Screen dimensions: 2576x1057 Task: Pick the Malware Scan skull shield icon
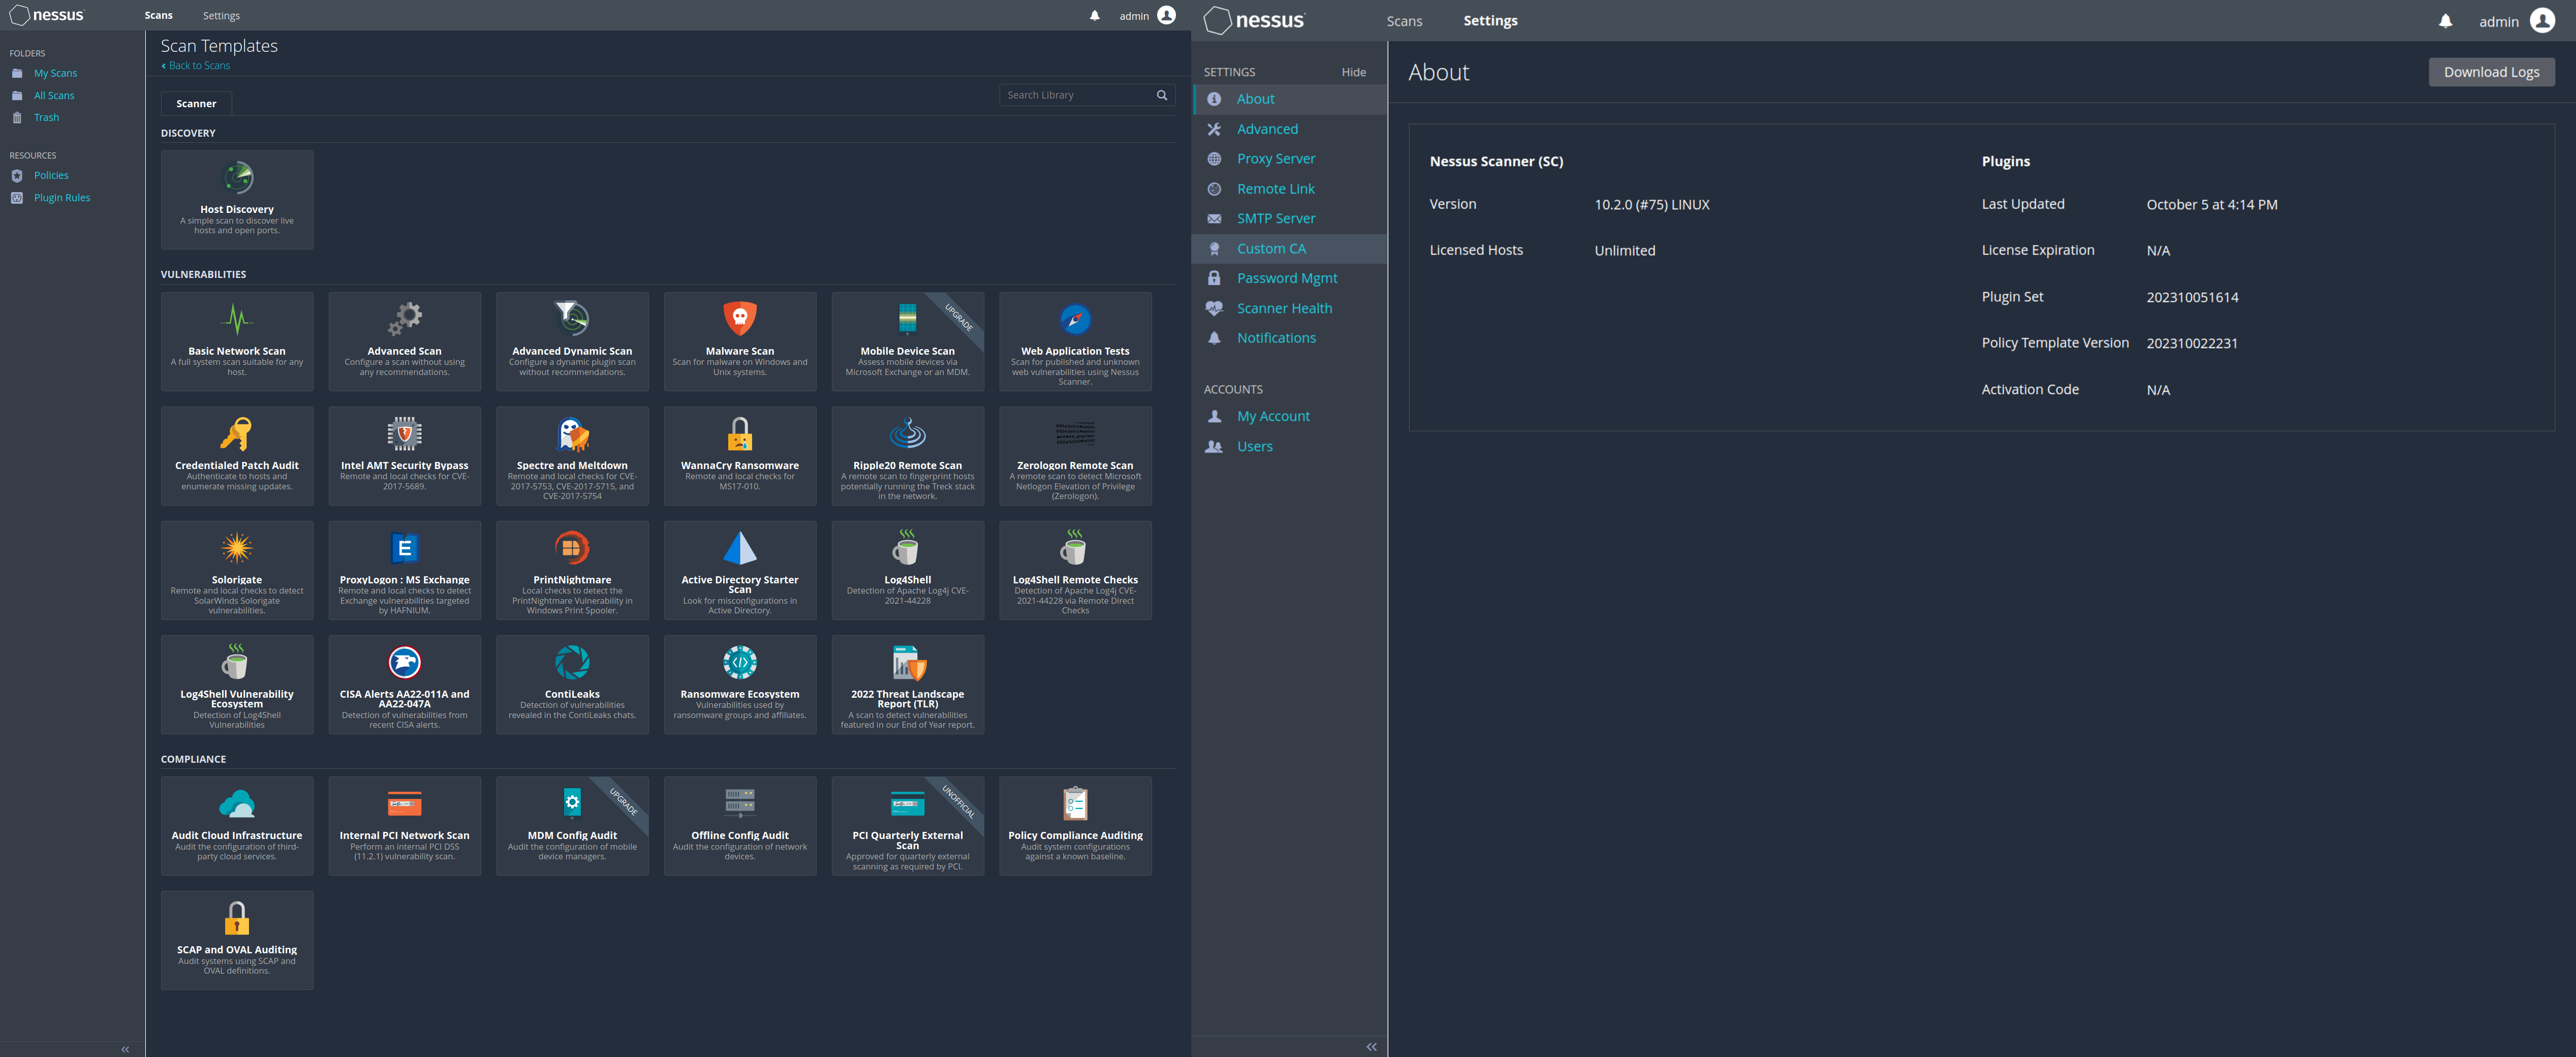click(740, 319)
